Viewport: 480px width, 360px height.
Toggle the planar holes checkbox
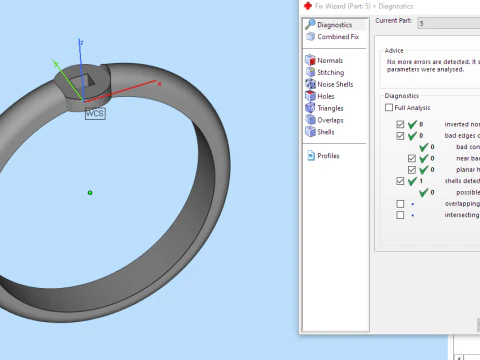tap(412, 170)
